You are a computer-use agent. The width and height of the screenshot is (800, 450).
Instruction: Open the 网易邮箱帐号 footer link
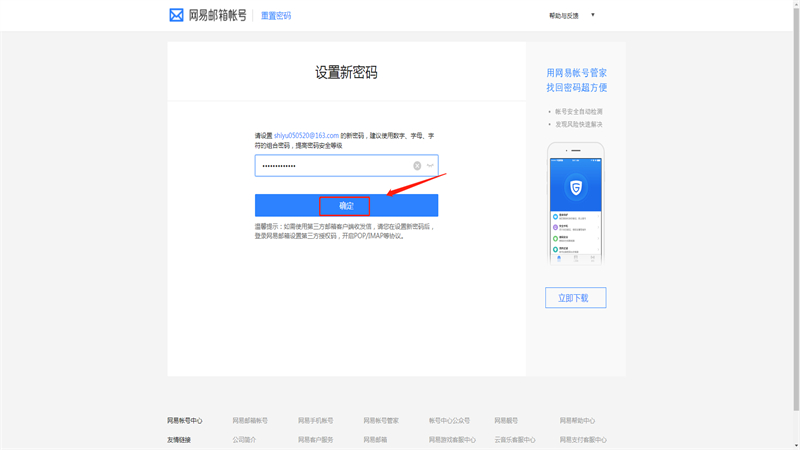click(x=250, y=421)
